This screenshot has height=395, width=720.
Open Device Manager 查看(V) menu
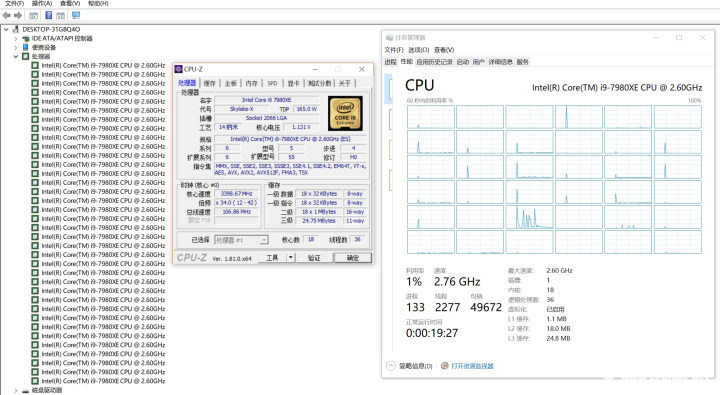pos(70,3)
